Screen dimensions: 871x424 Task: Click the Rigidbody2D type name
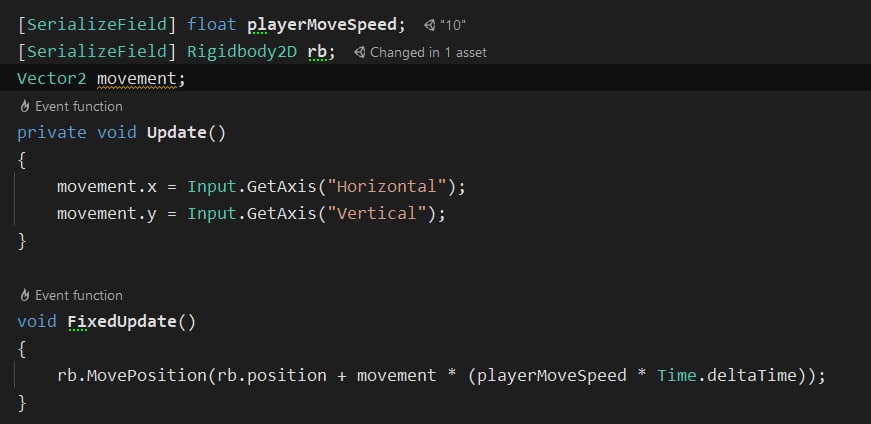[x=242, y=52]
